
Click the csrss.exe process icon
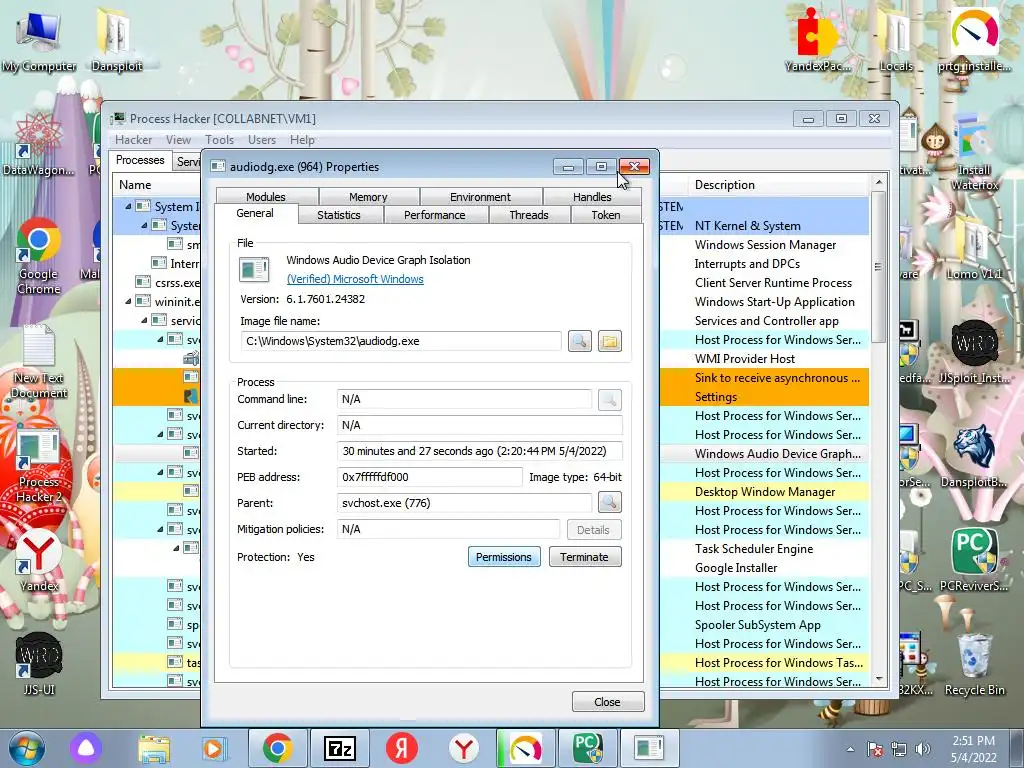click(142, 282)
